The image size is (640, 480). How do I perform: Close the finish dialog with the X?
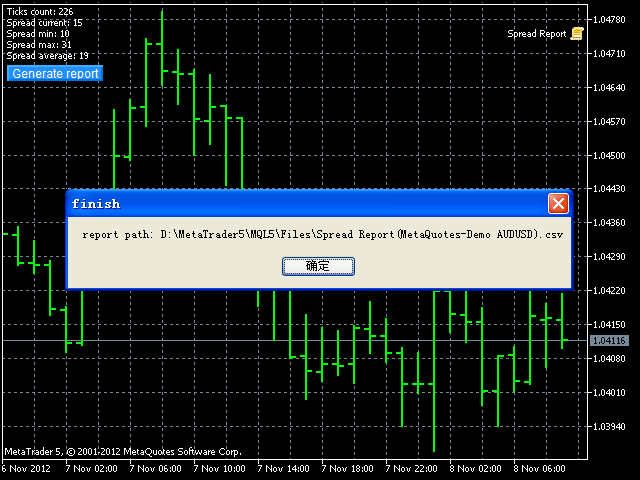pos(558,204)
